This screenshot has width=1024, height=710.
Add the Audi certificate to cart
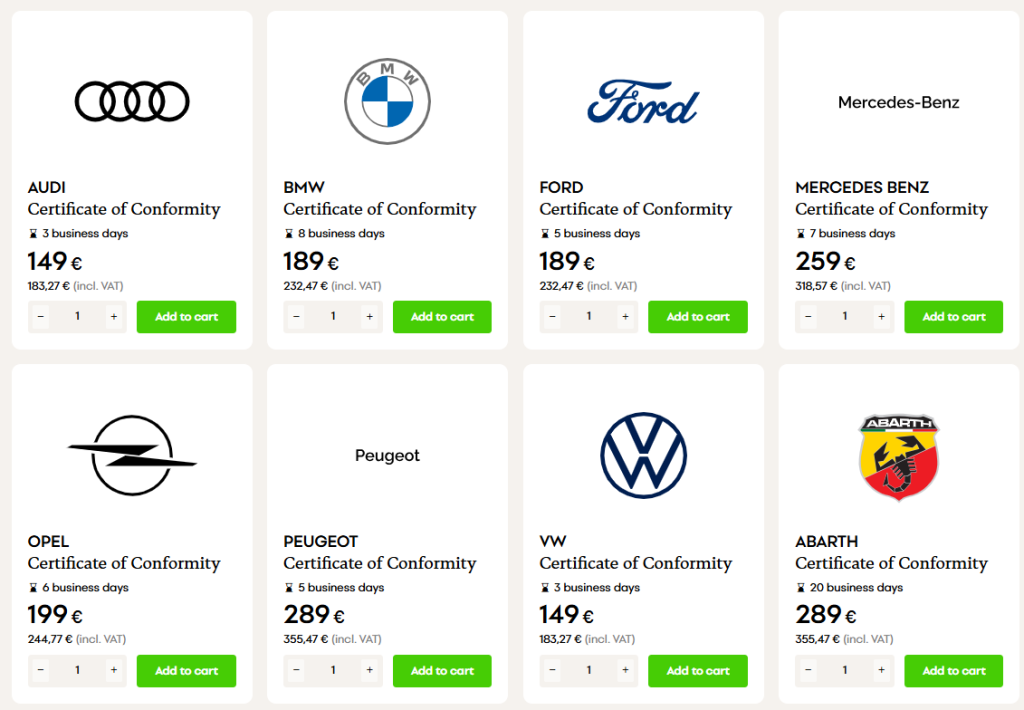tap(186, 317)
